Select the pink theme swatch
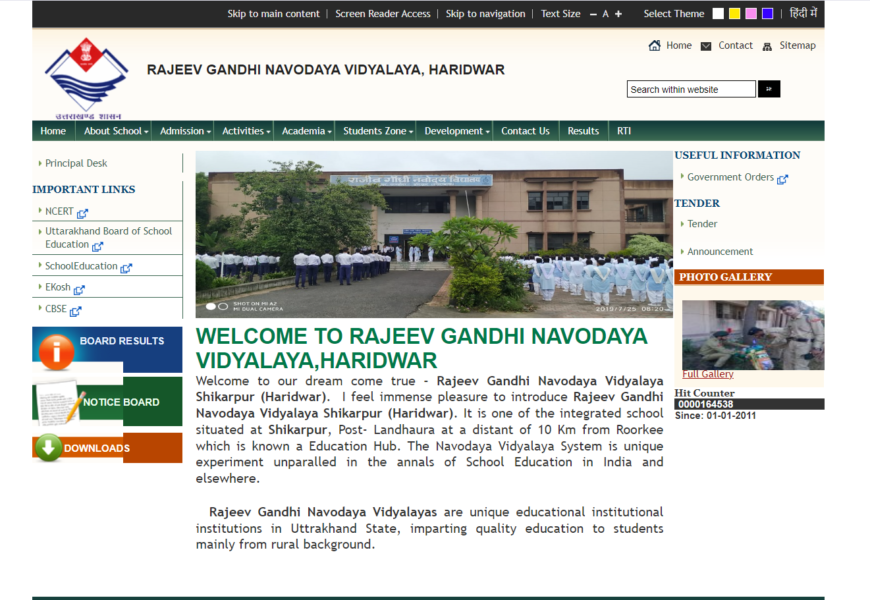 tap(751, 14)
